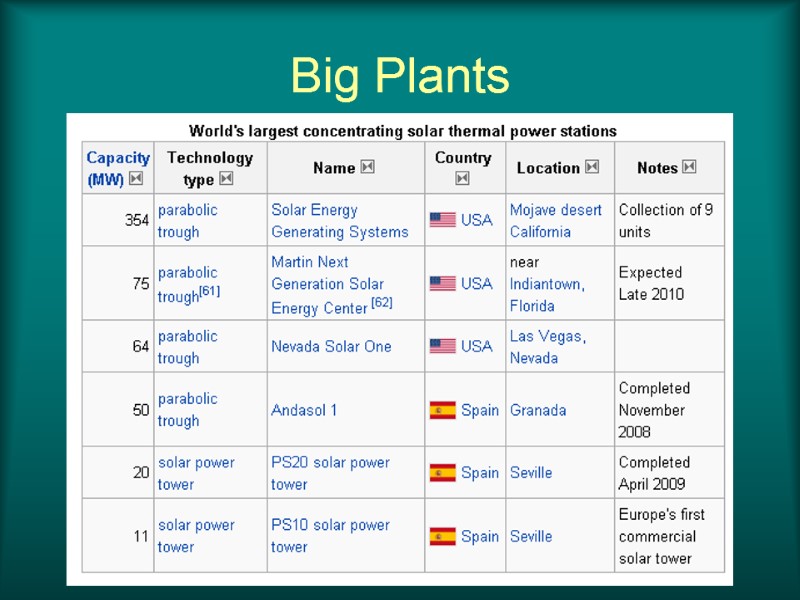Click the capacity value '75'
Image resolution: width=800 pixels, height=600 pixels.
pos(141,284)
